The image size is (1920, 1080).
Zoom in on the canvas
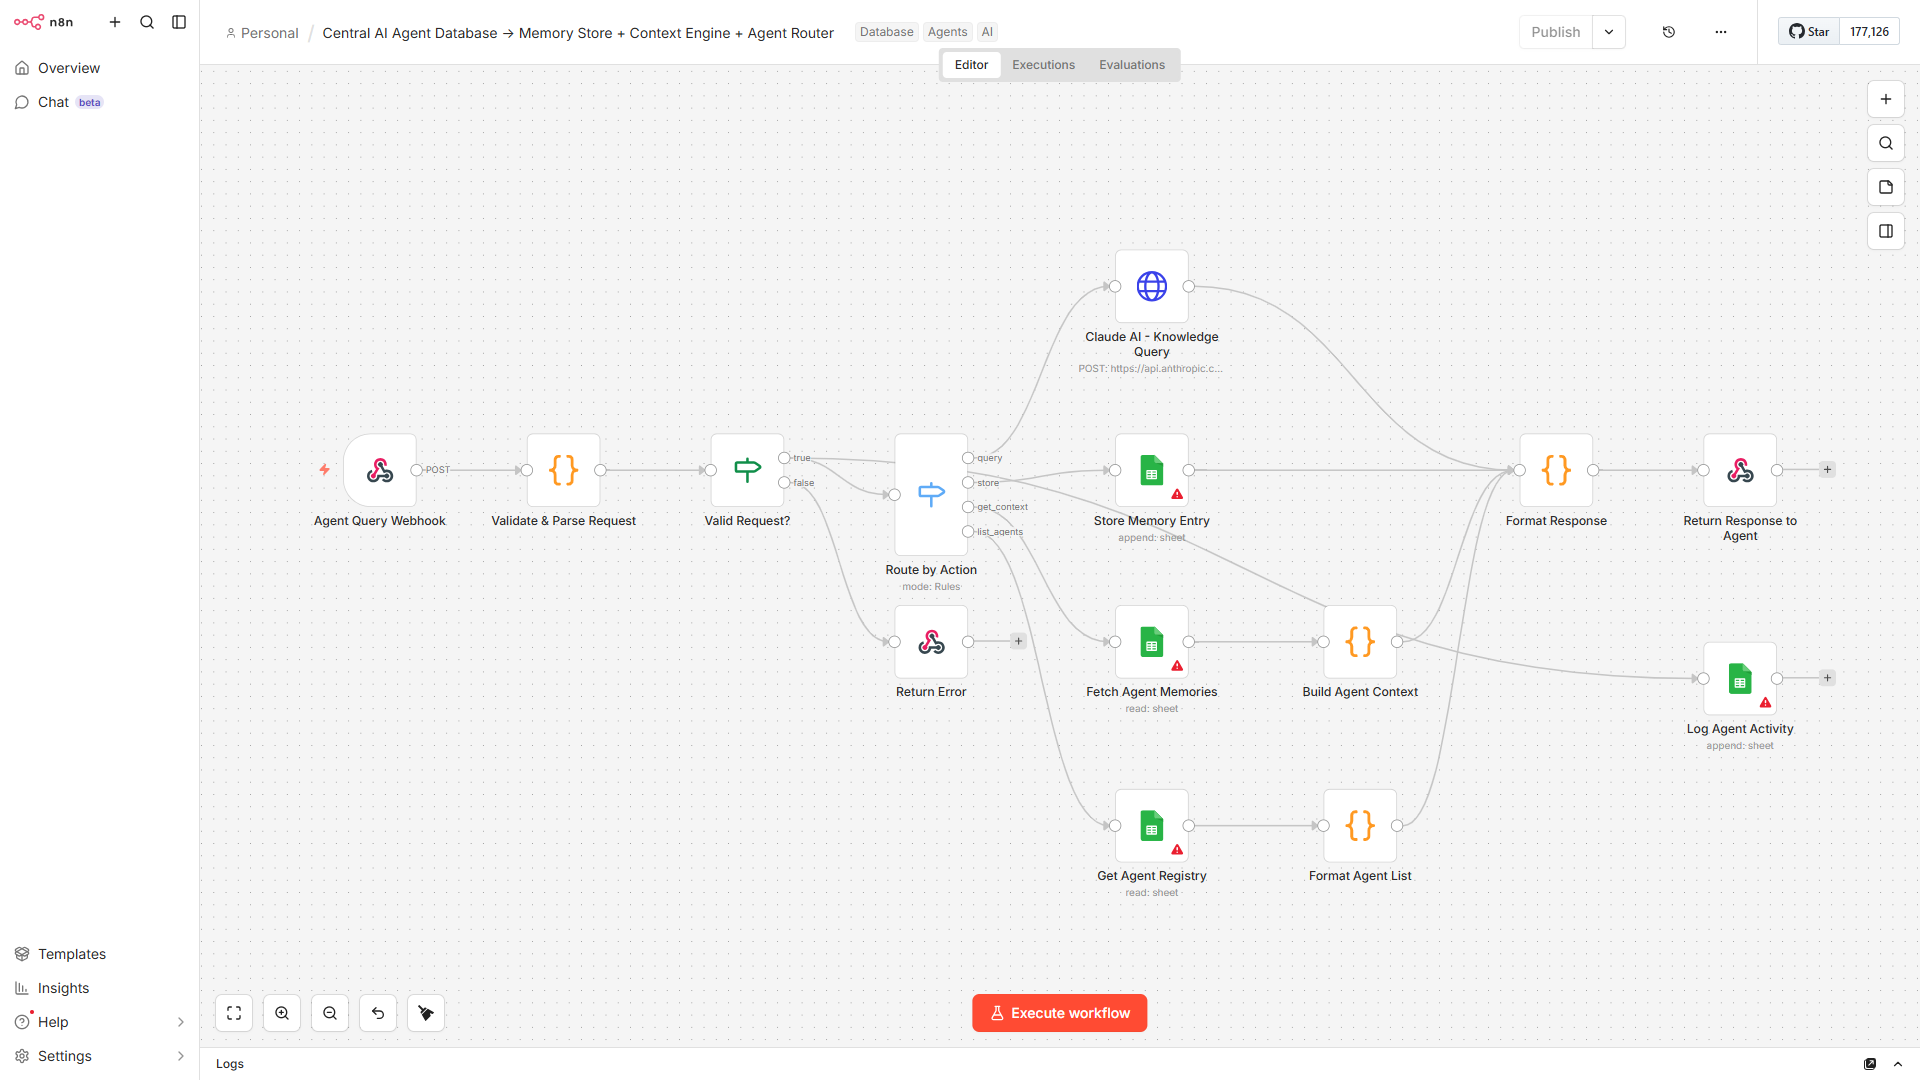[x=281, y=1012]
